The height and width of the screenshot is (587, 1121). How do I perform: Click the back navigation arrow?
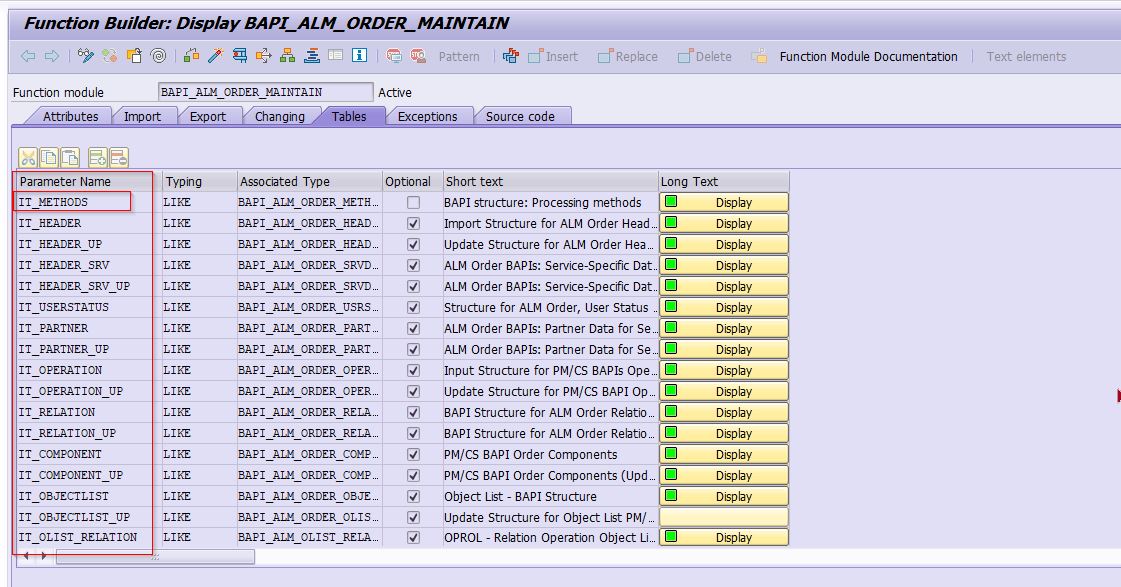point(27,58)
